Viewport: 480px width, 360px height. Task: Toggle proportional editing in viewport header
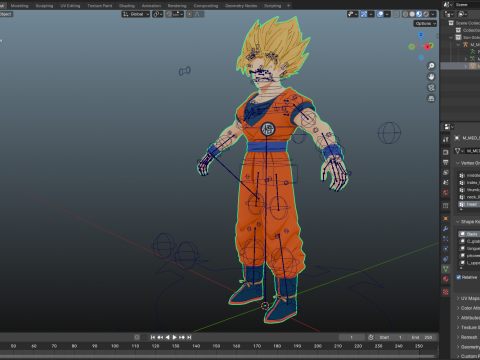coord(189,14)
